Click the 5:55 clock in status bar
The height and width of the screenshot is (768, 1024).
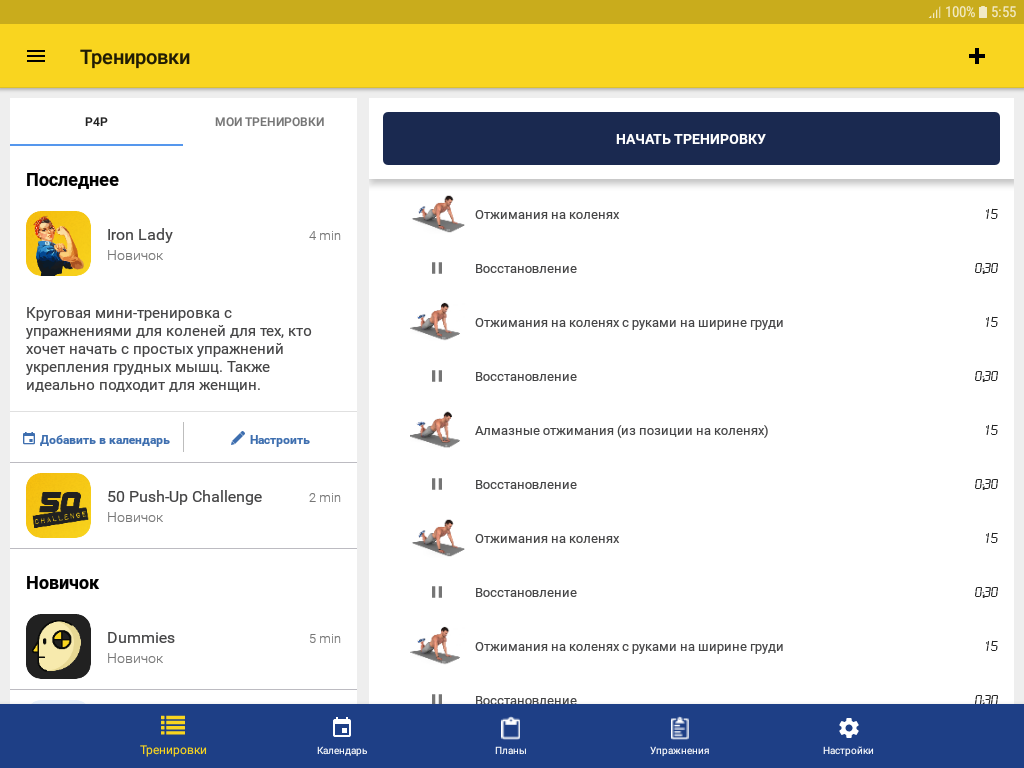[1004, 12]
